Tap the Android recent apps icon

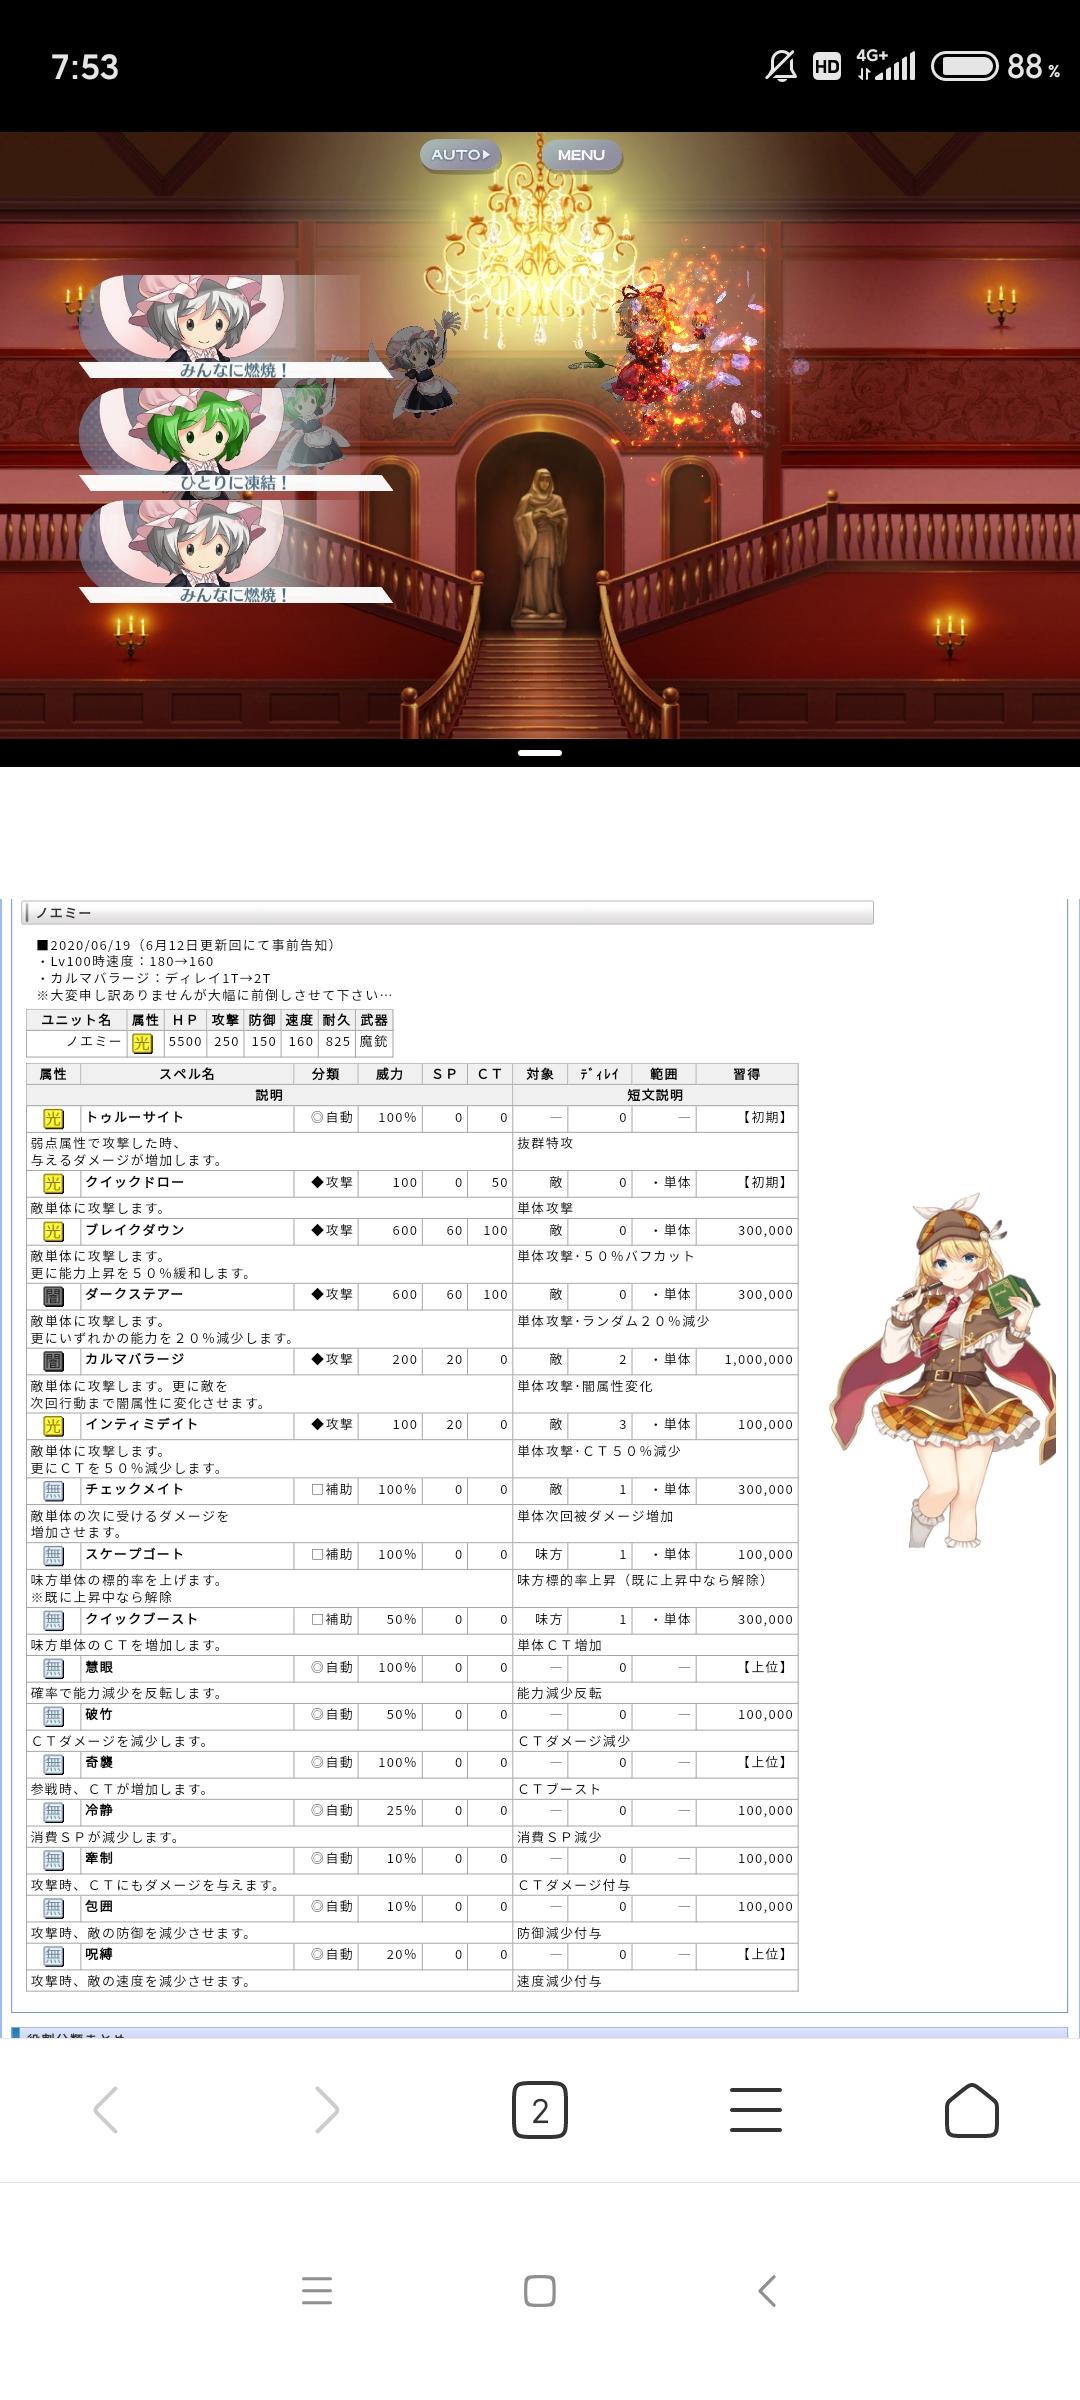click(x=316, y=2290)
